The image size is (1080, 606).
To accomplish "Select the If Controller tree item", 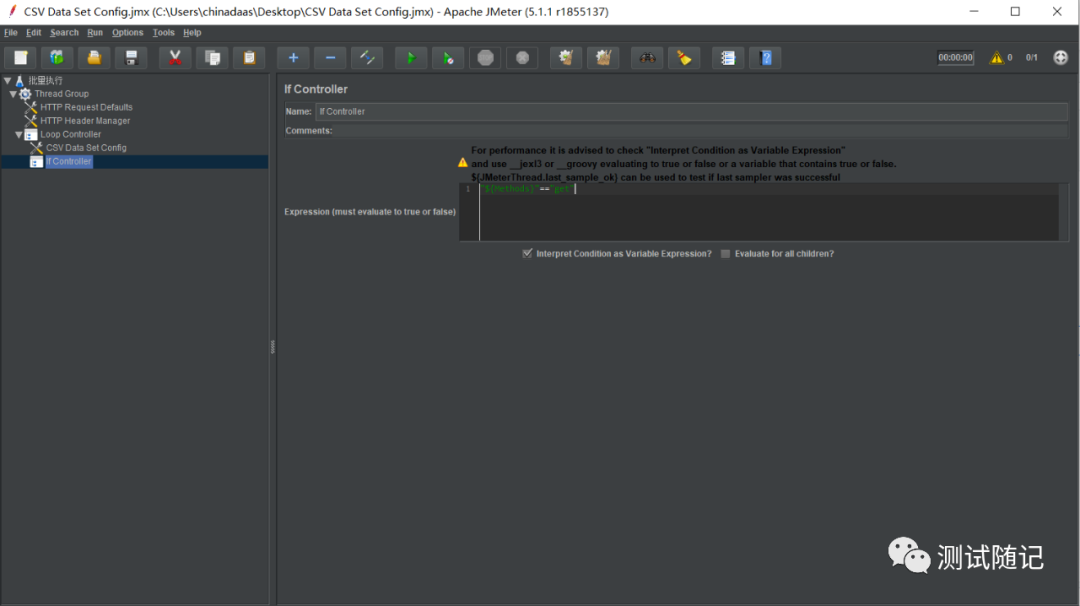I will (68, 161).
